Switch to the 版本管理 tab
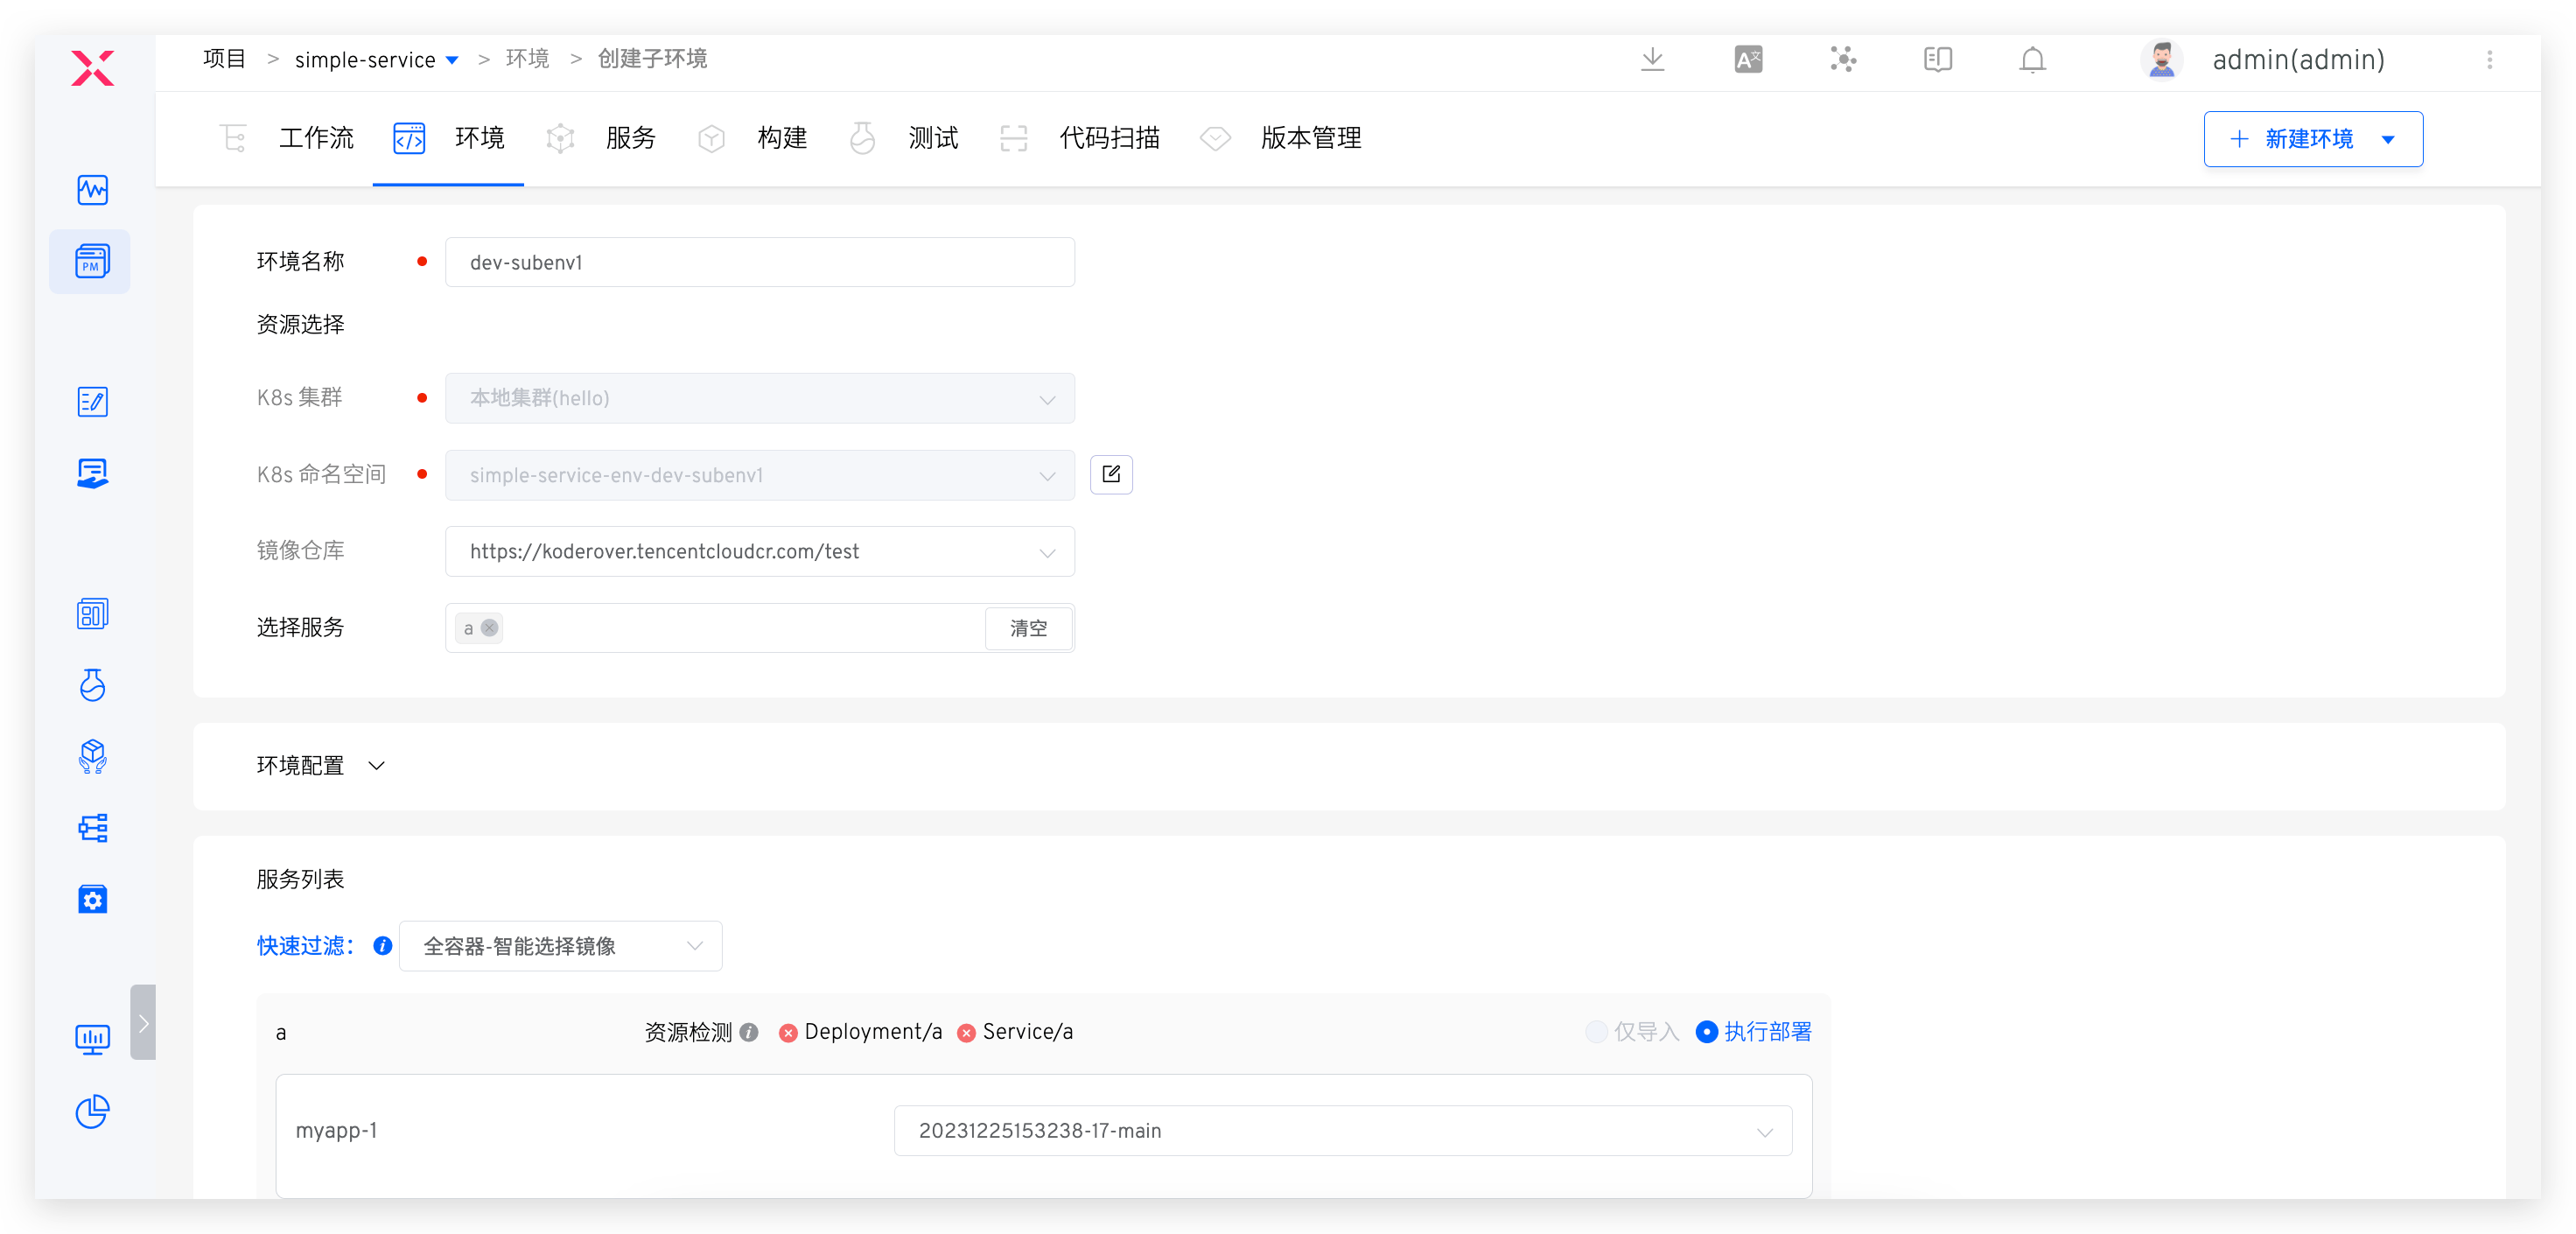The height and width of the screenshot is (1234, 2576). click(1281, 138)
